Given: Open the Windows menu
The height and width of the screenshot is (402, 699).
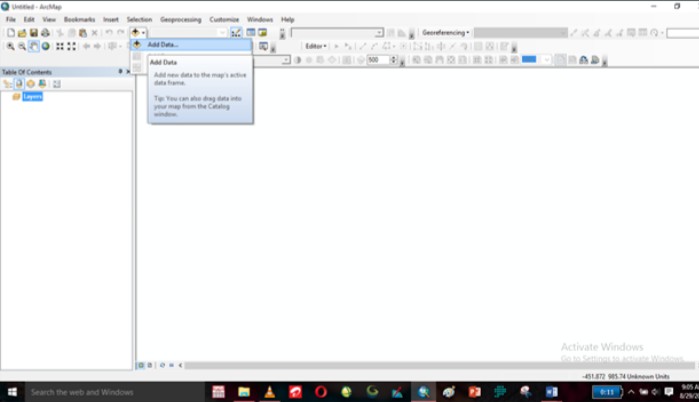Looking at the screenshot, I should click(x=260, y=20).
